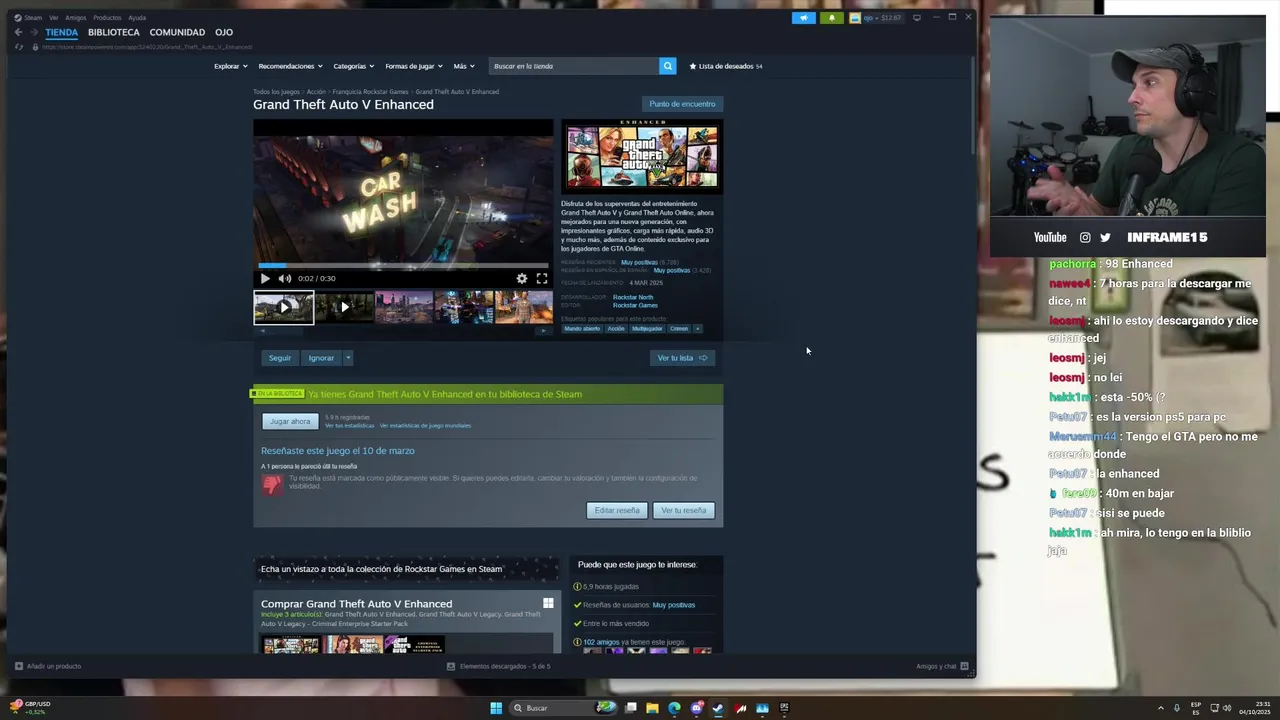The height and width of the screenshot is (720, 1280).
Task: Open the Ayuda menu
Action: (x=137, y=17)
